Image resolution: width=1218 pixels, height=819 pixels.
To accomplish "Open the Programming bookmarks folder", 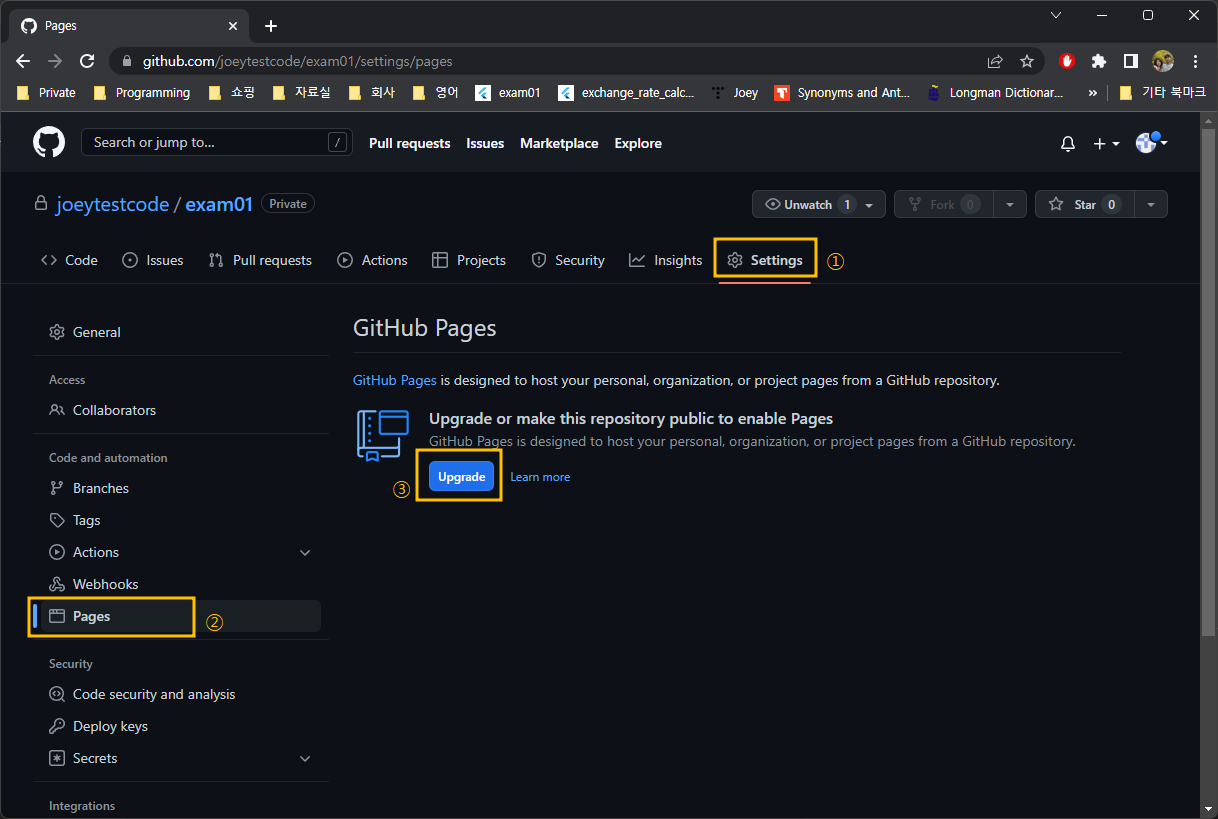I will (x=141, y=92).
